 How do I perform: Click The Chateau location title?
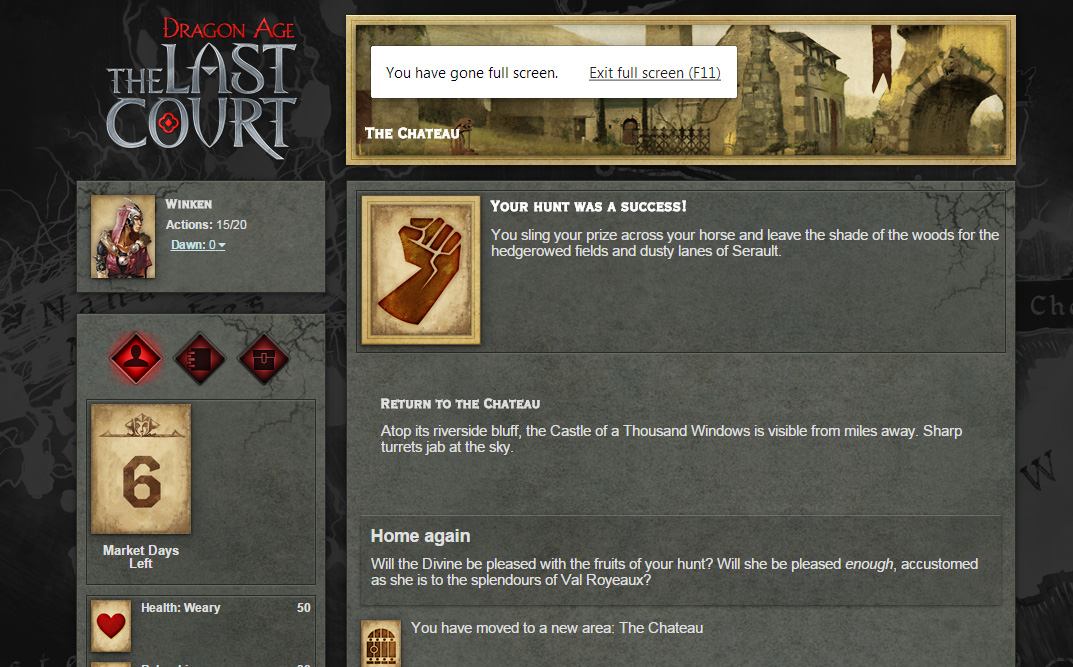412,133
